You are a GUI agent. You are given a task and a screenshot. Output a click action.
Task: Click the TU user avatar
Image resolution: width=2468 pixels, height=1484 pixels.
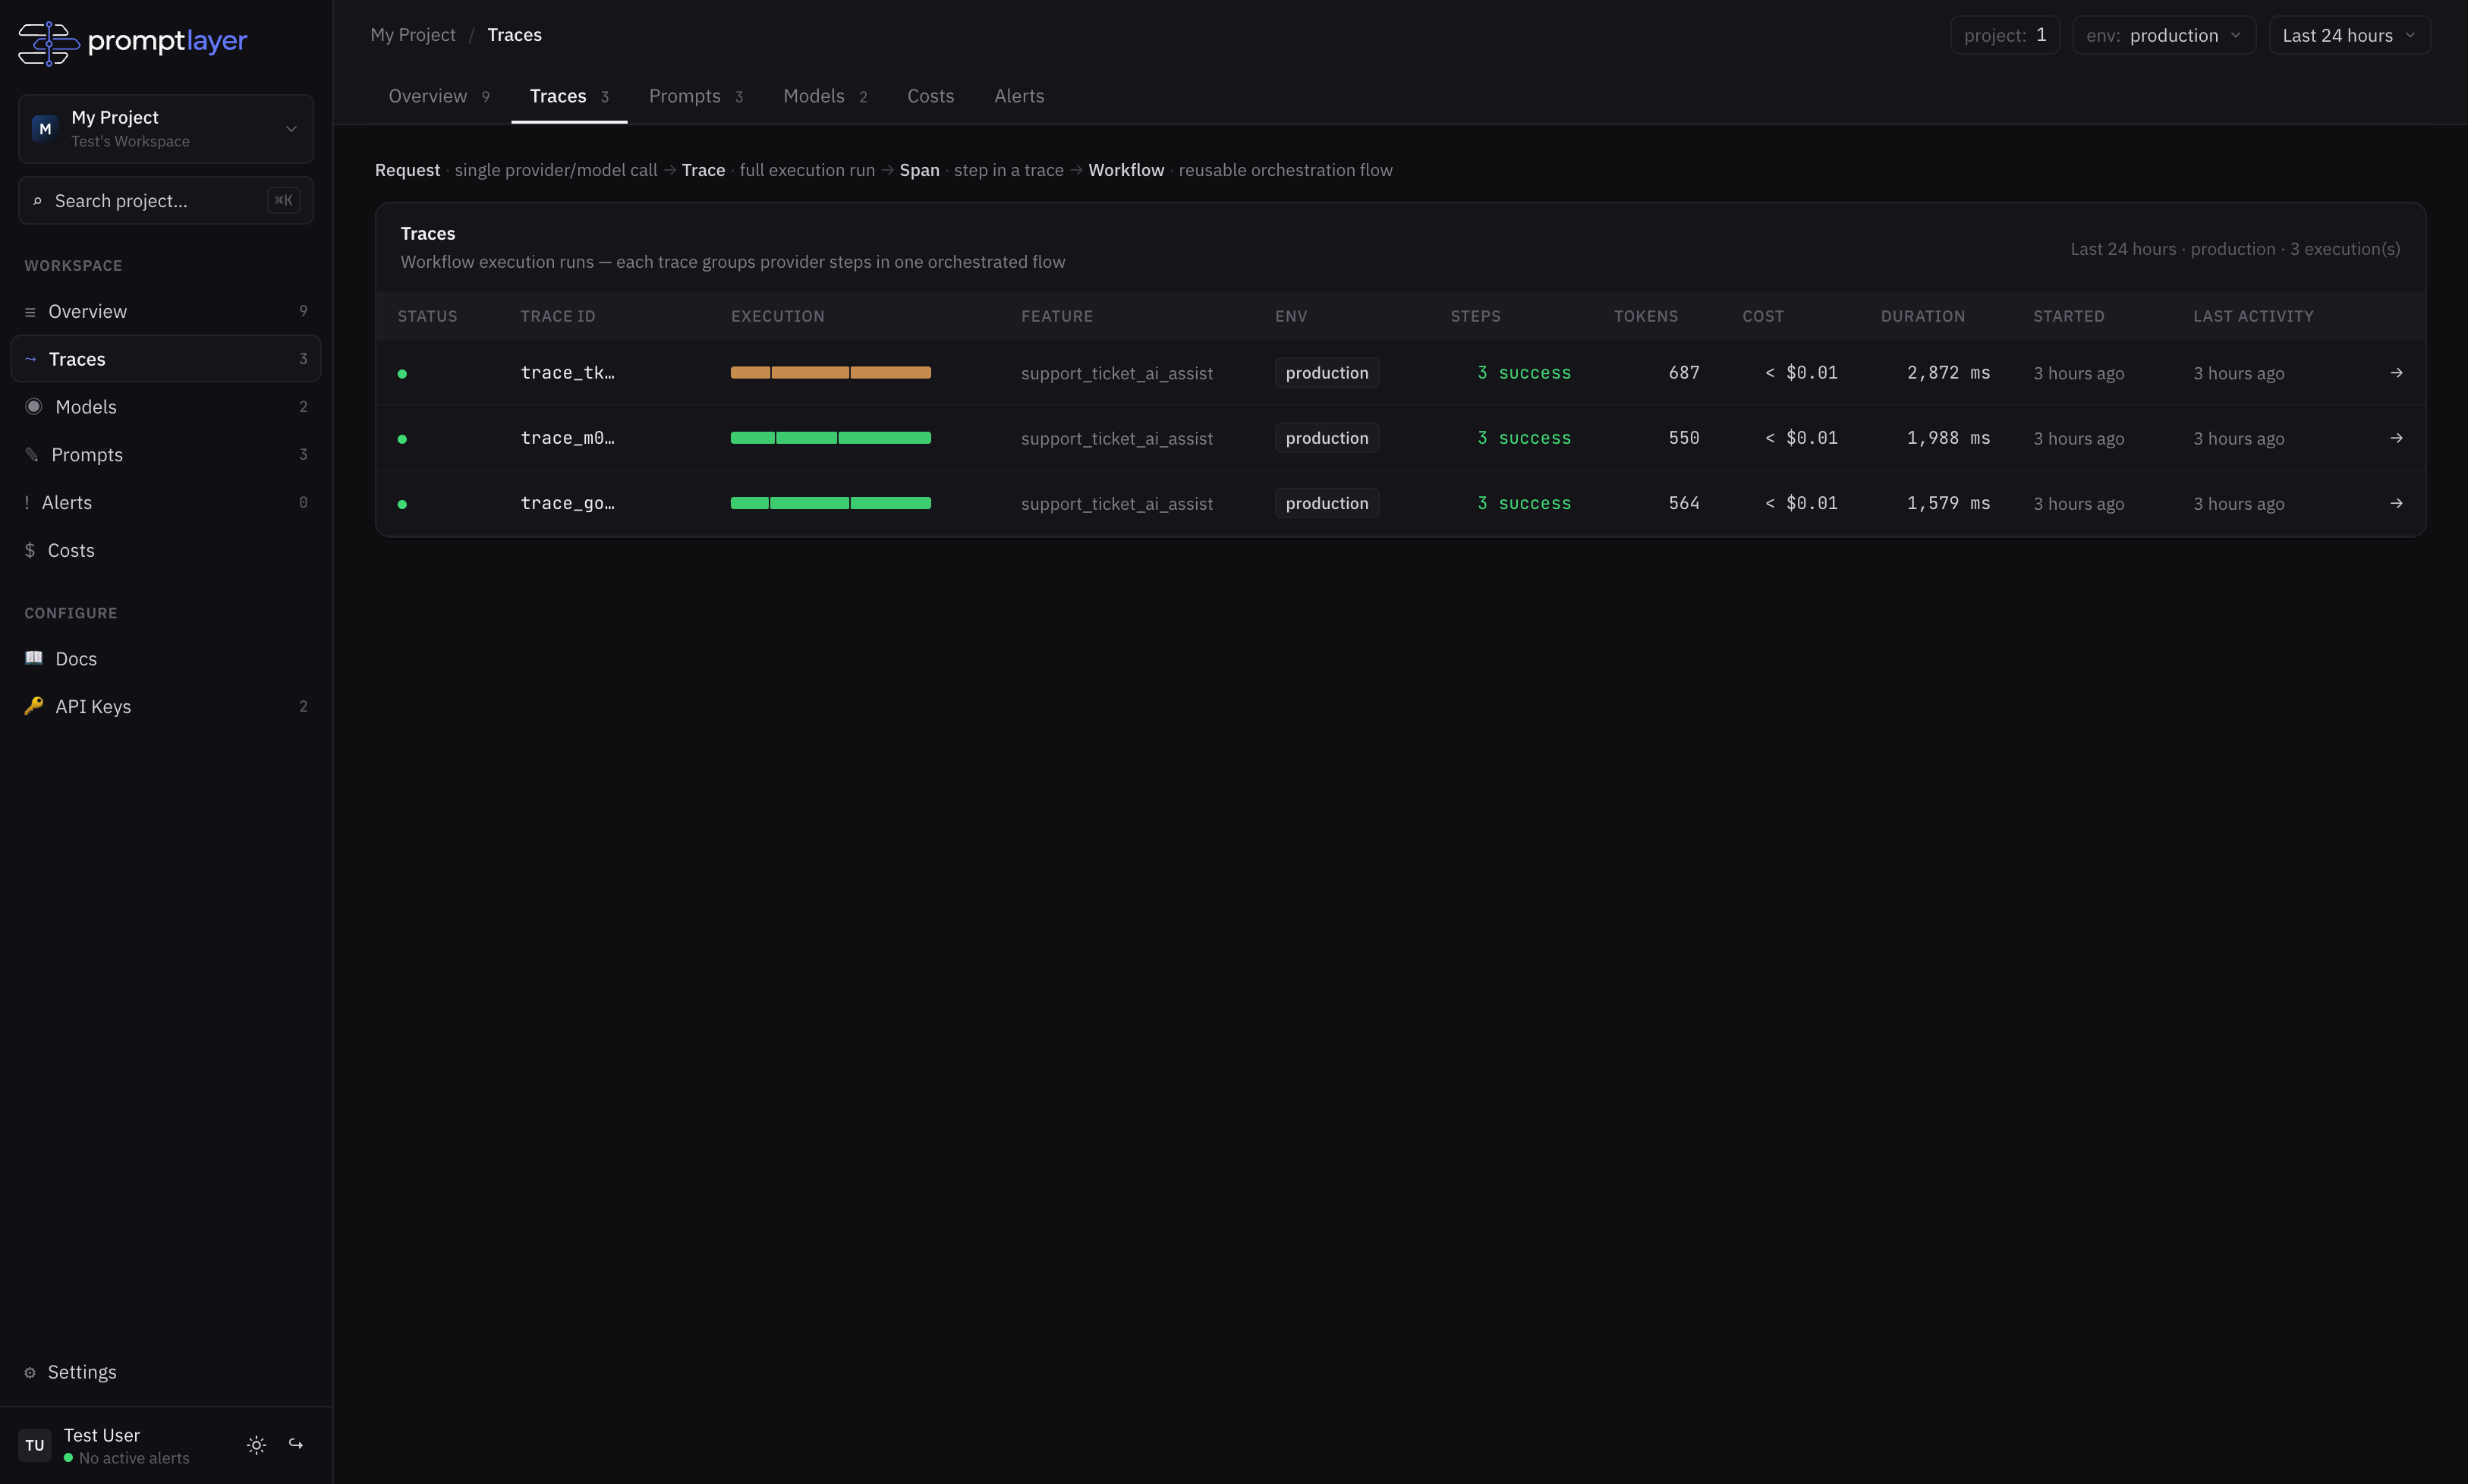tap(35, 1445)
